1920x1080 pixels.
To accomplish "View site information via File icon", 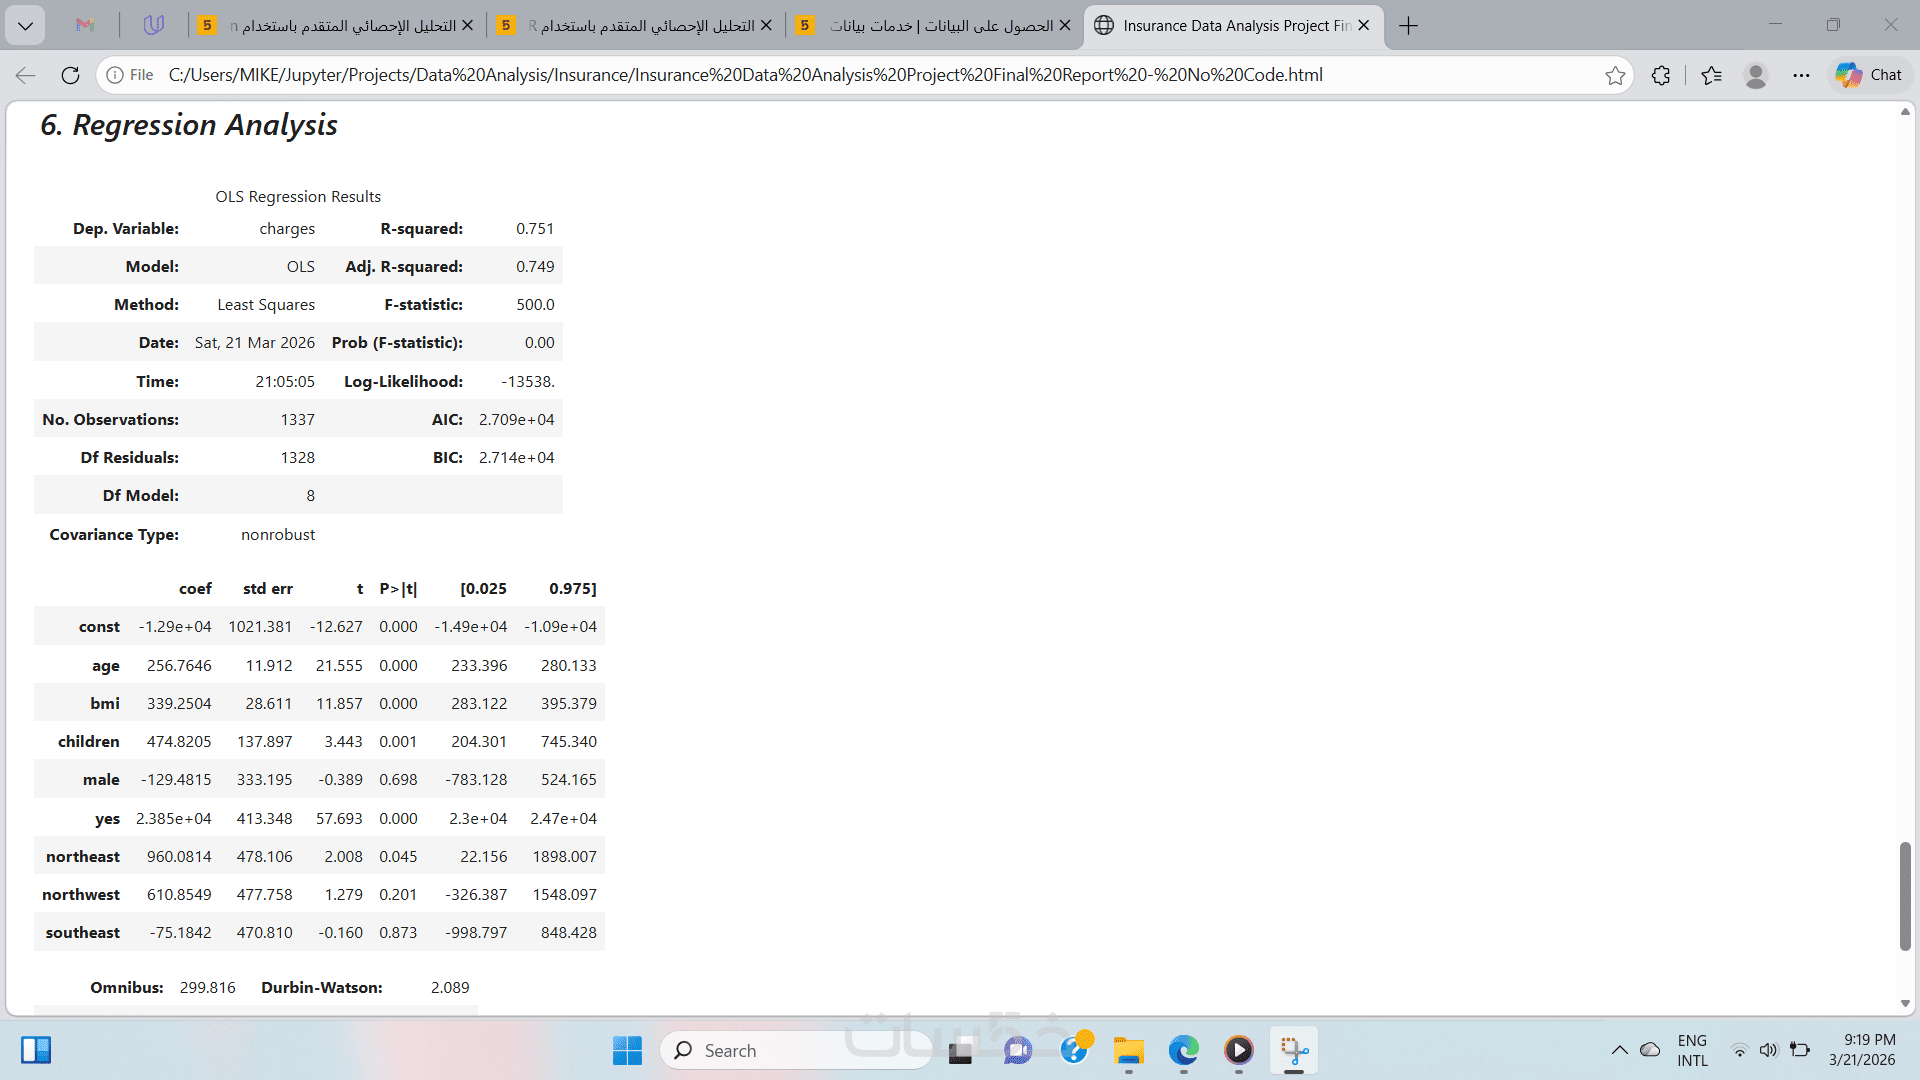I will point(130,75).
